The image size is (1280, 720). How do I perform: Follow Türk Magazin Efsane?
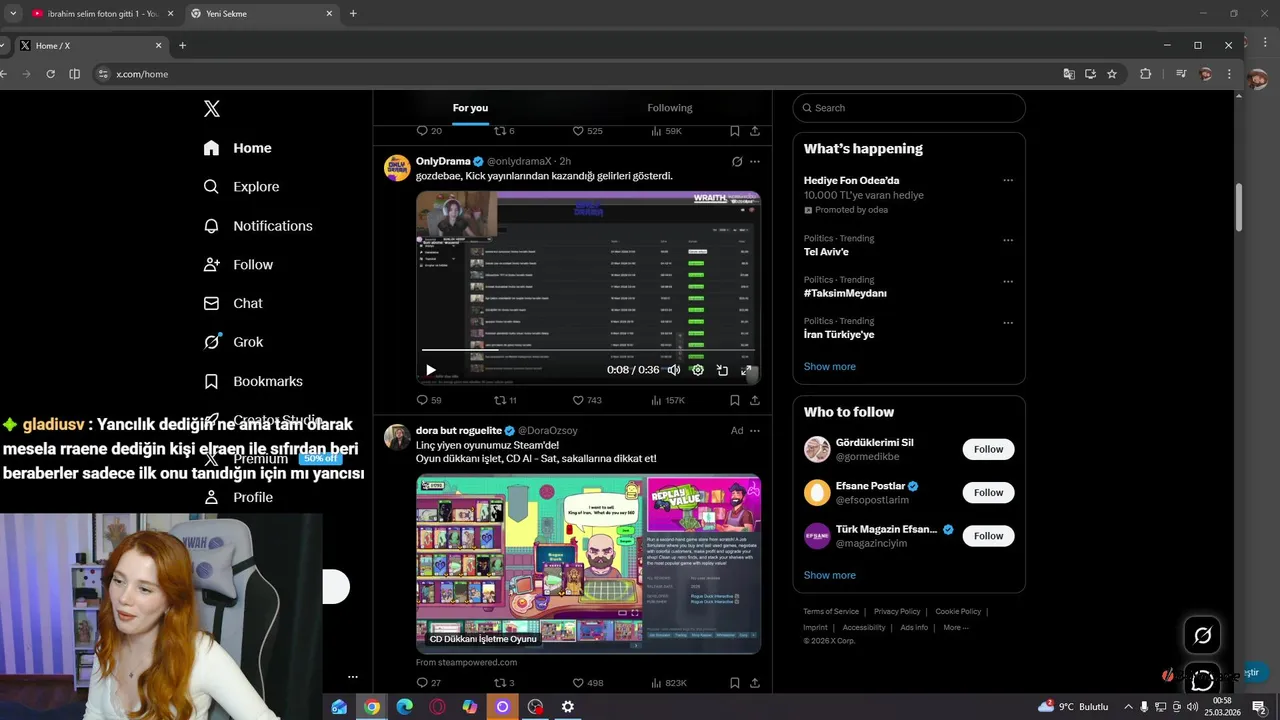click(x=989, y=536)
